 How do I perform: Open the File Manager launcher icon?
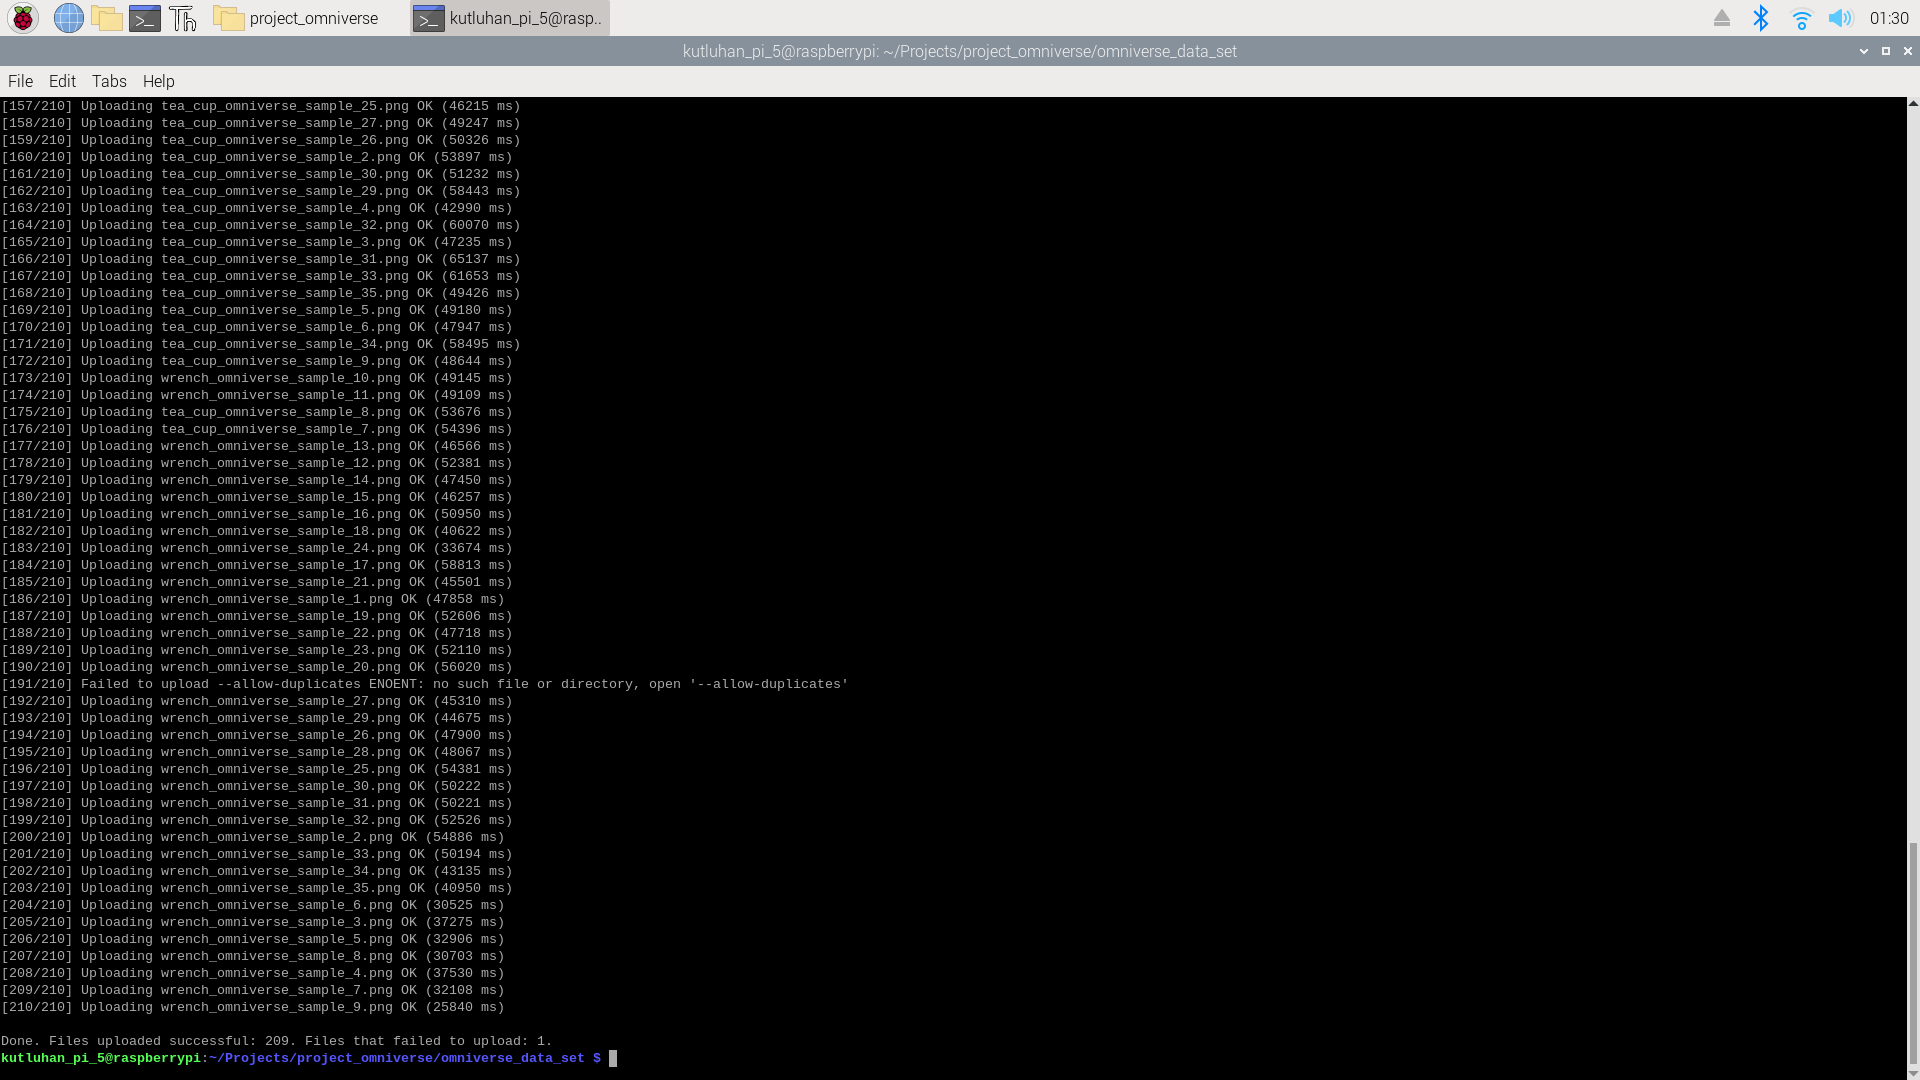pos(106,18)
